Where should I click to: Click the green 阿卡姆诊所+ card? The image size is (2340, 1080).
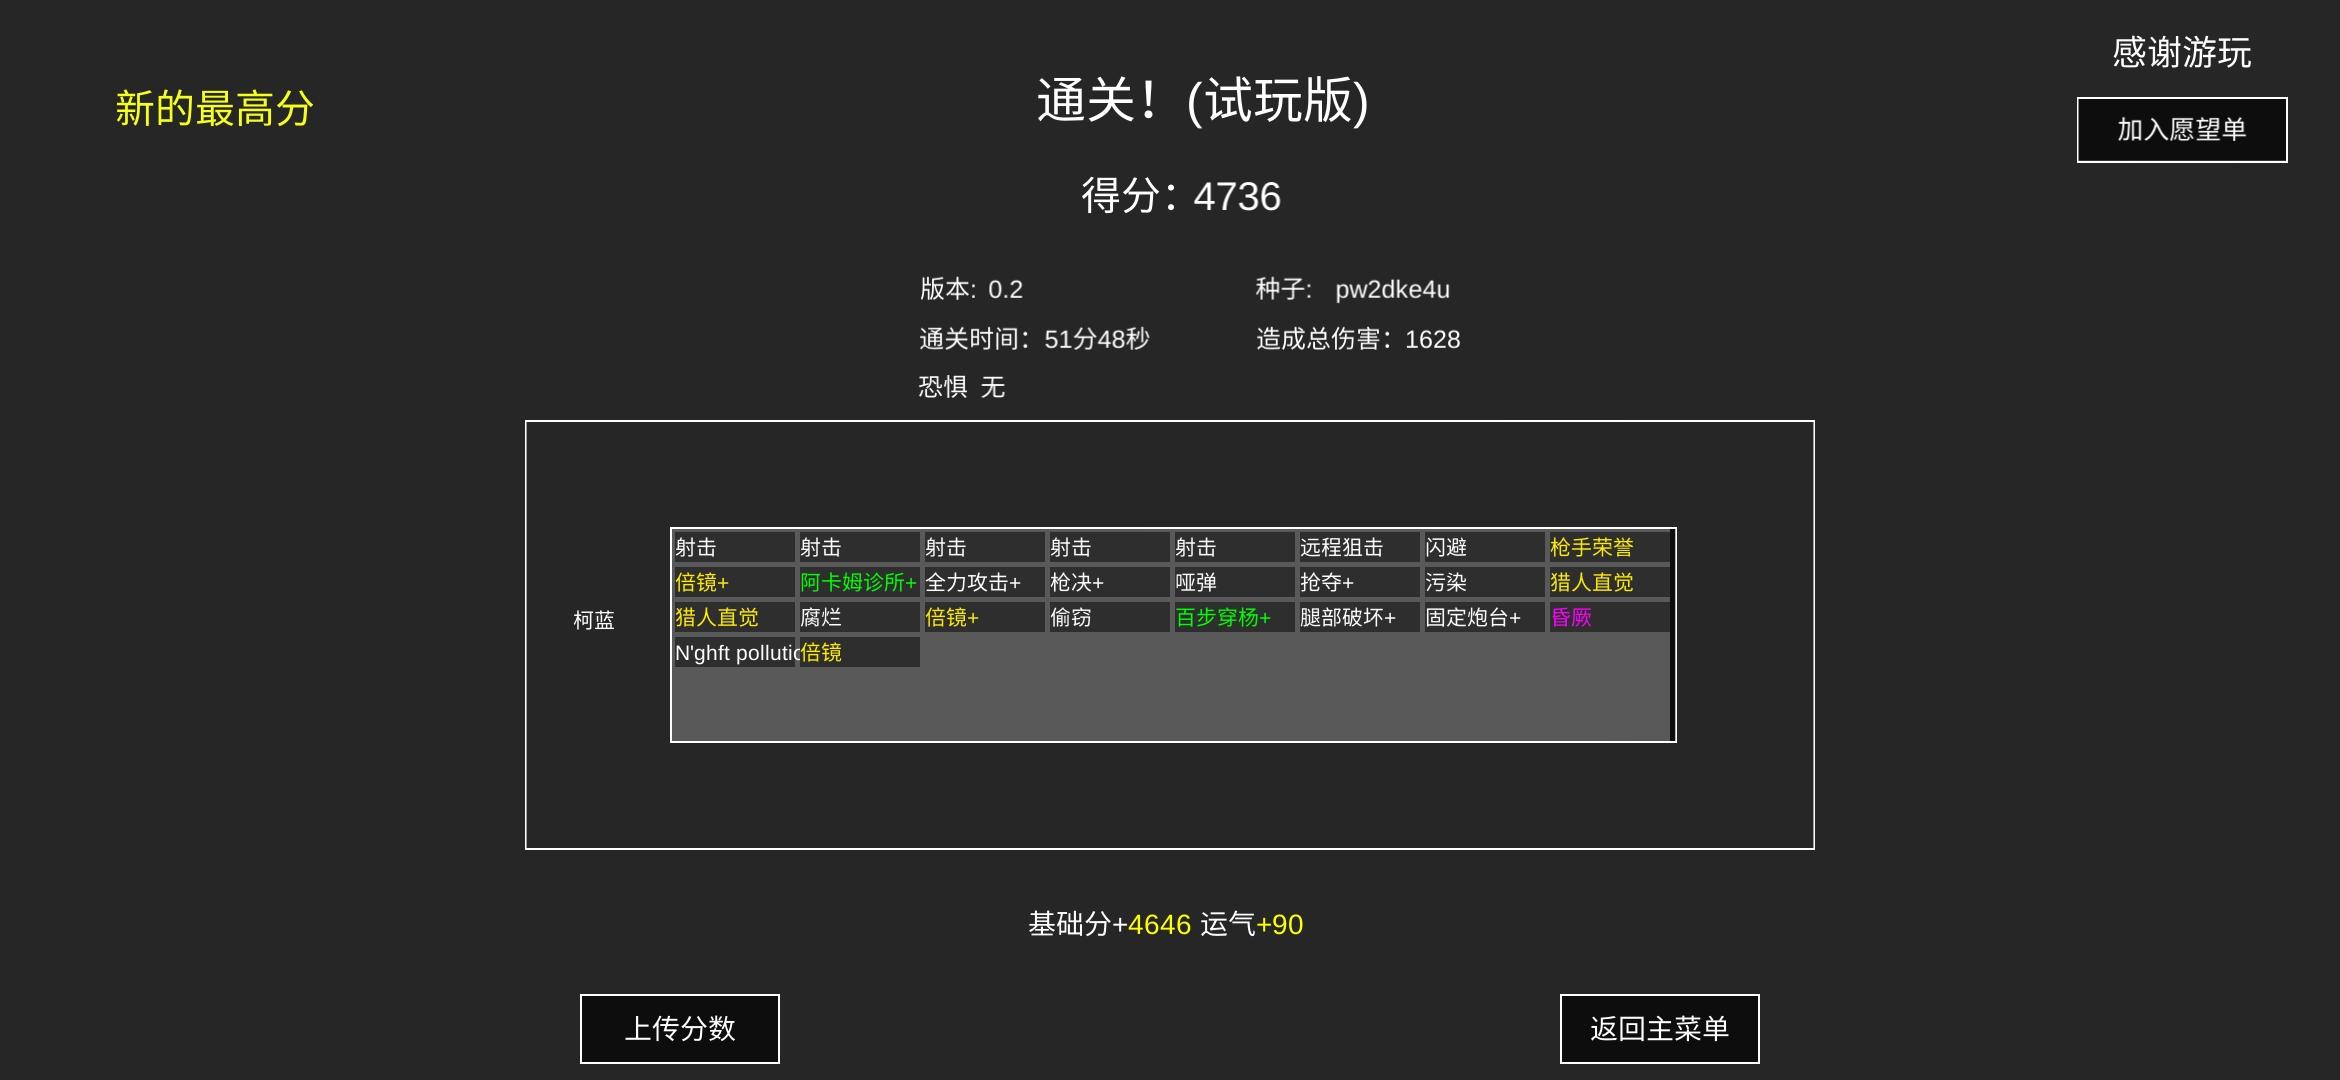(x=857, y=582)
